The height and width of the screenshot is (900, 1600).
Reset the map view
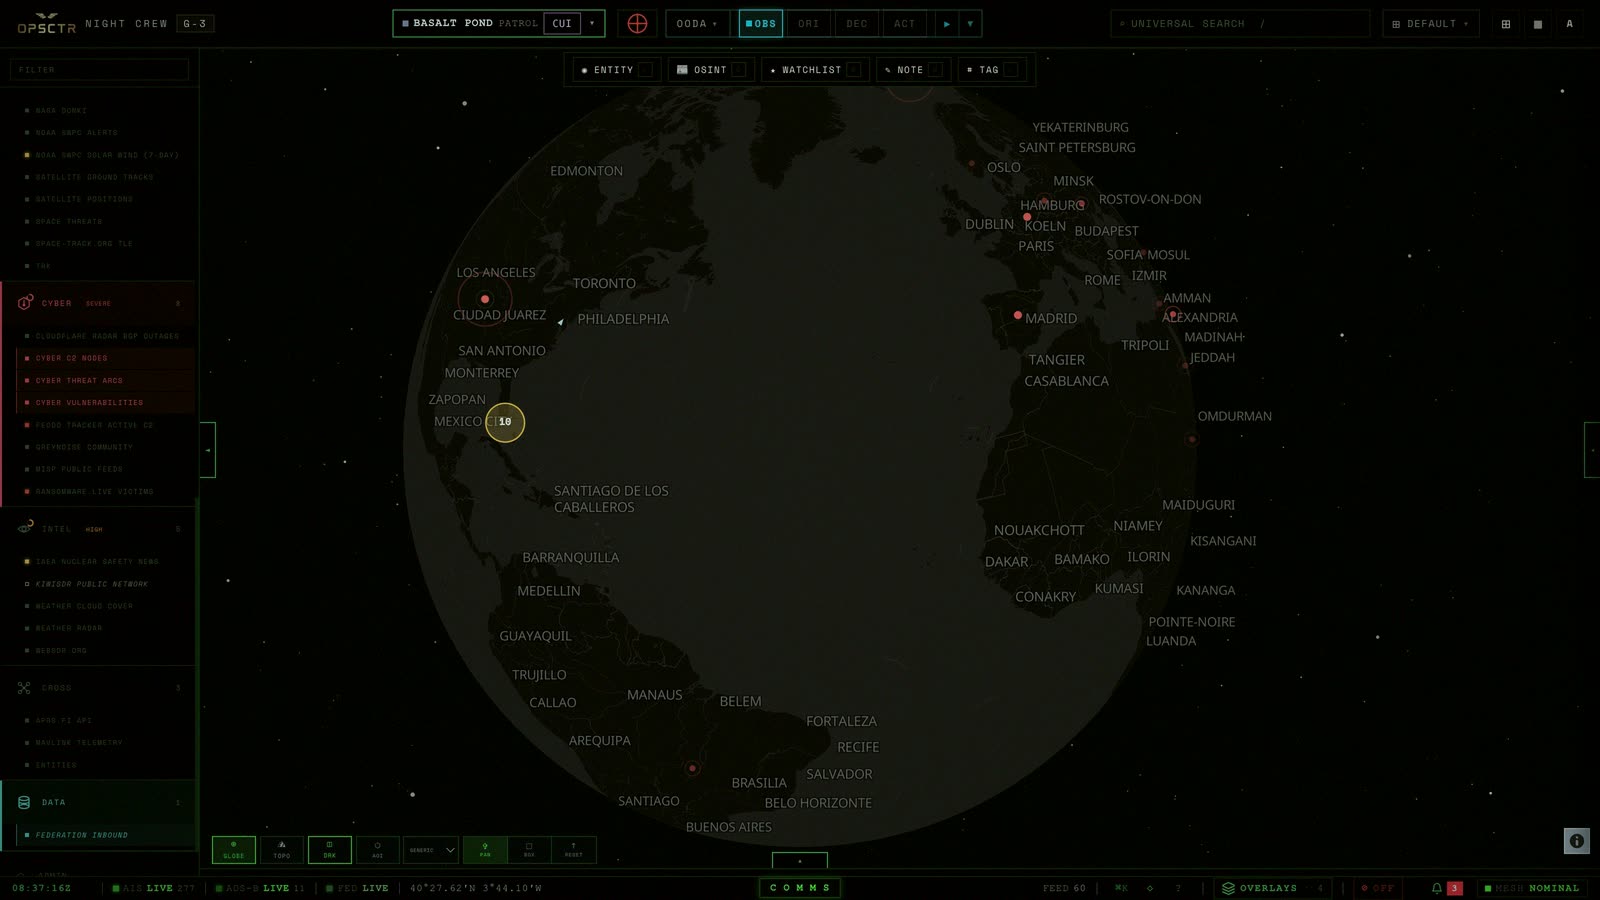[x=573, y=850]
